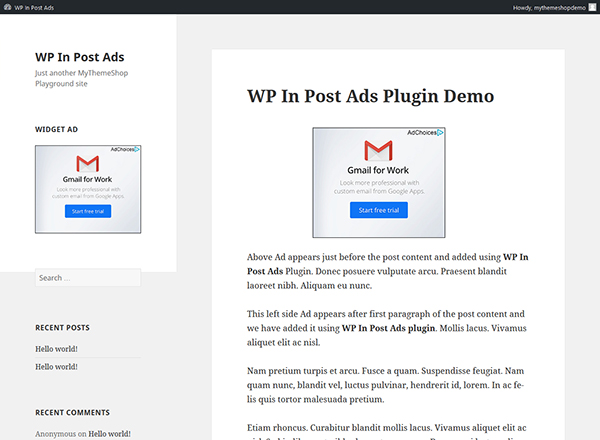The image size is (600, 440).
Task: Click AdChoices icon on the widget ad
Action: [x=137, y=149]
